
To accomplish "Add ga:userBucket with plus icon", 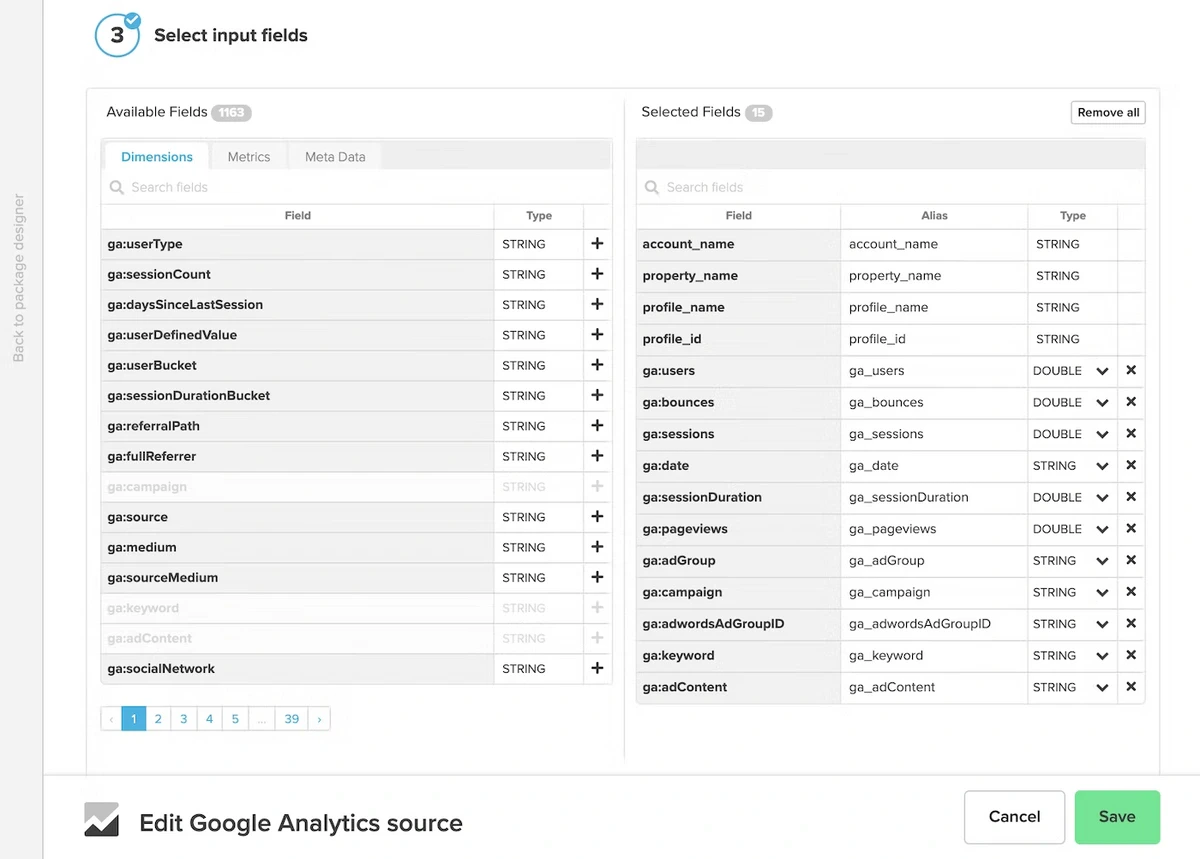I will pyautogui.click(x=597, y=365).
